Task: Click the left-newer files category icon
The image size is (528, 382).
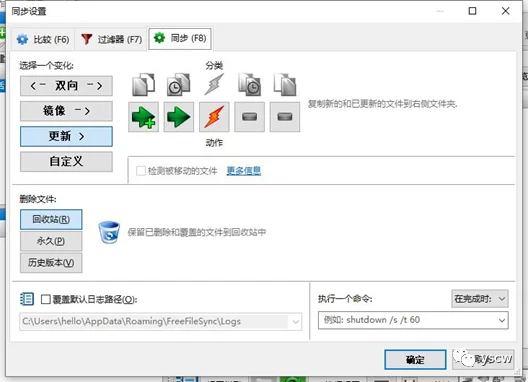Action: point(178,84)
